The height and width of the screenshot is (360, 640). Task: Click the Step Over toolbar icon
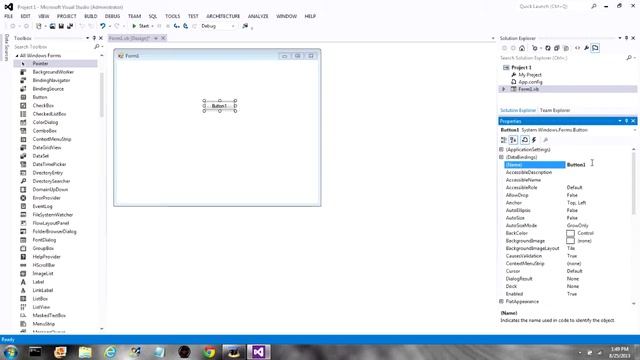(x=185, y=26)
